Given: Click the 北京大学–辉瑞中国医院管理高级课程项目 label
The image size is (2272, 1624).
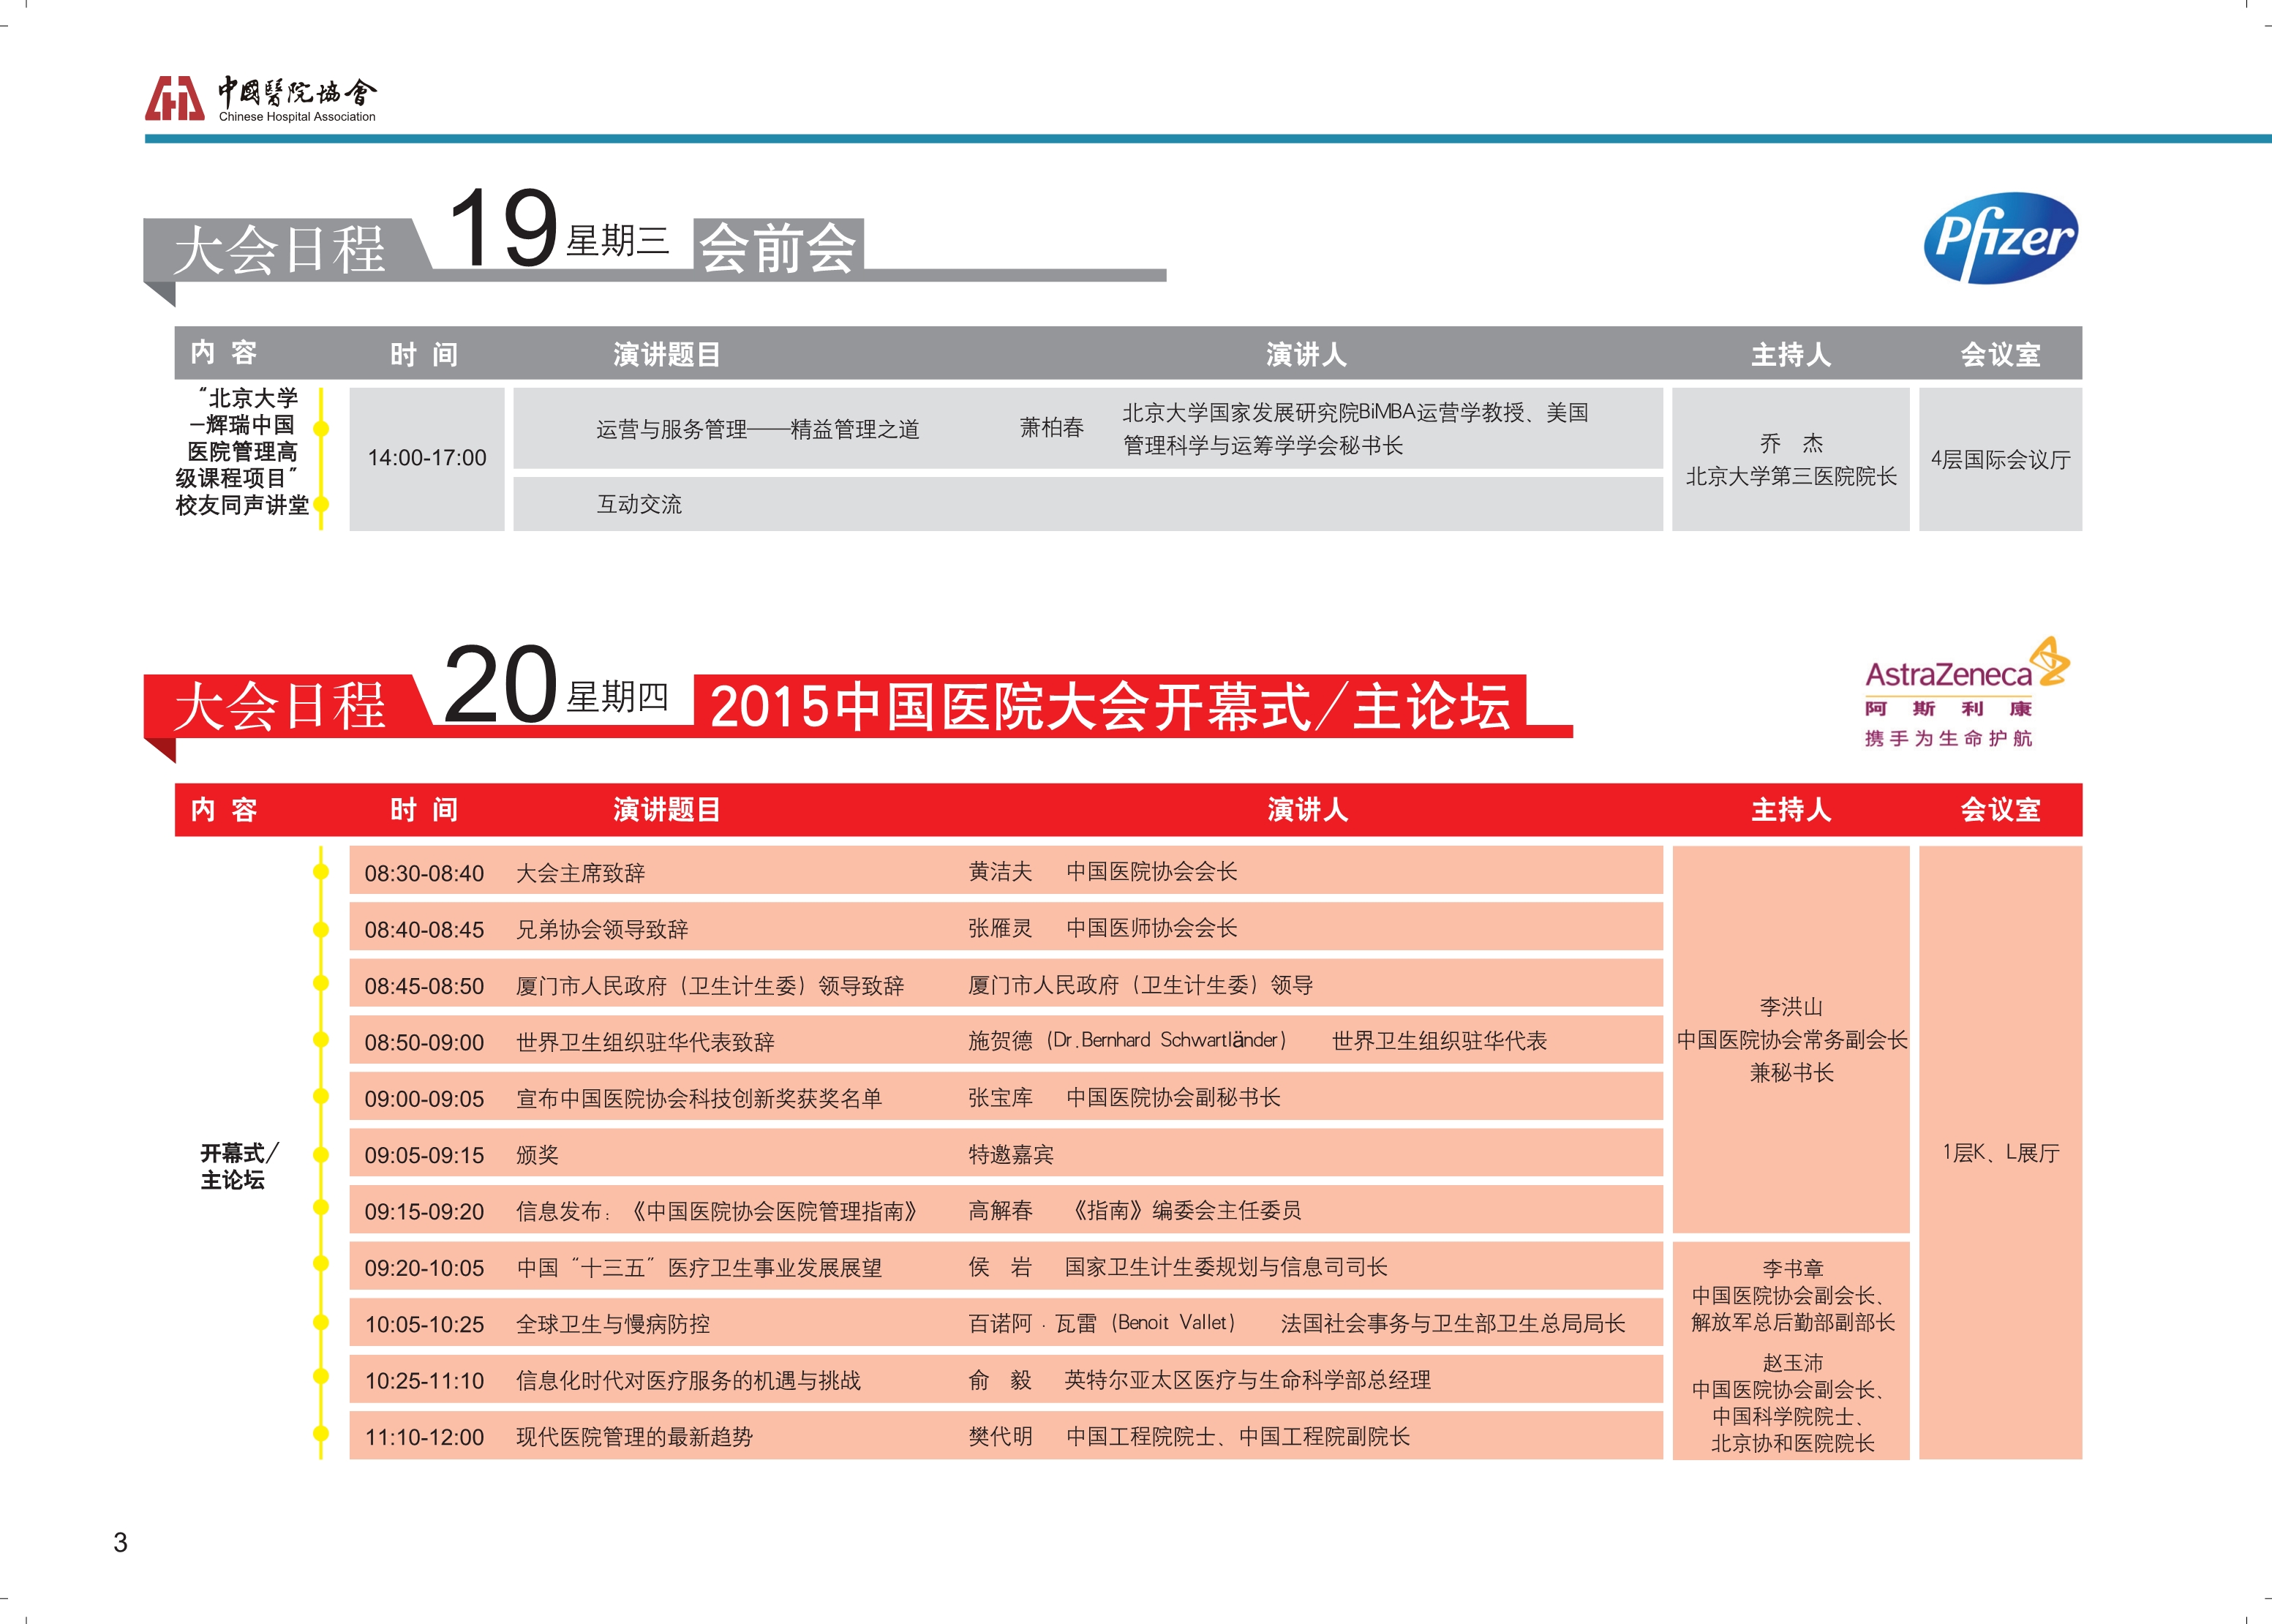Looking at the screenshot, I should tap(241, 451).
